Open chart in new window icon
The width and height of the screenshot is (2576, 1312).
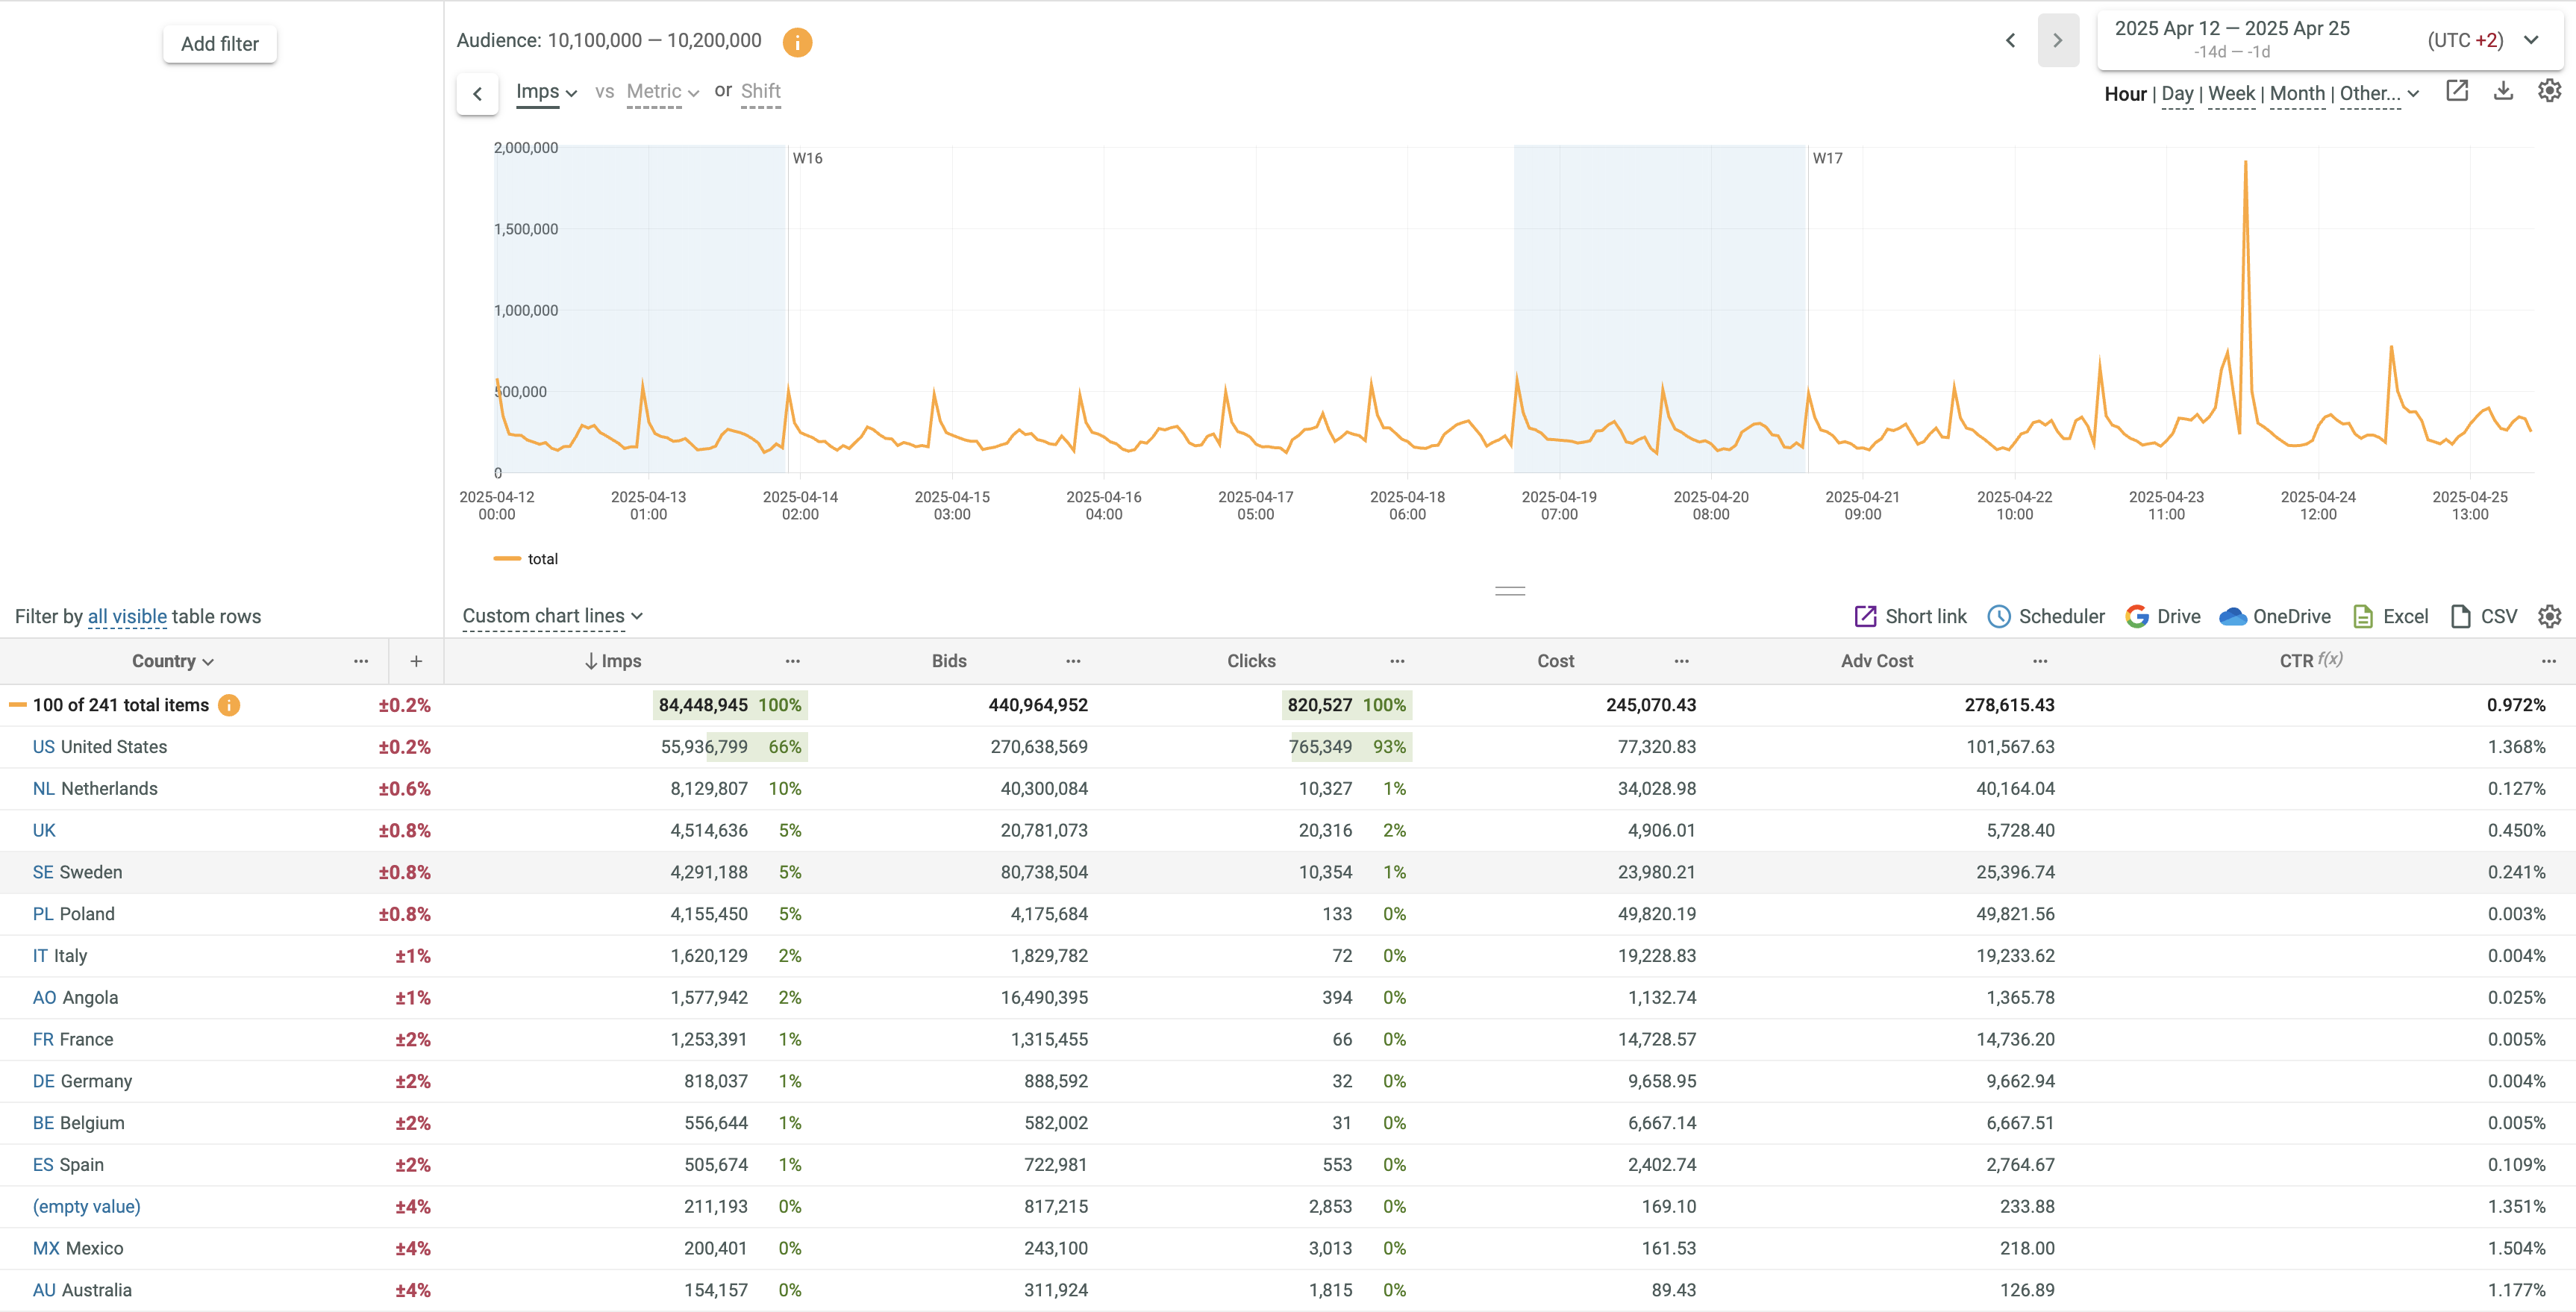click(x=2457, y=91)
